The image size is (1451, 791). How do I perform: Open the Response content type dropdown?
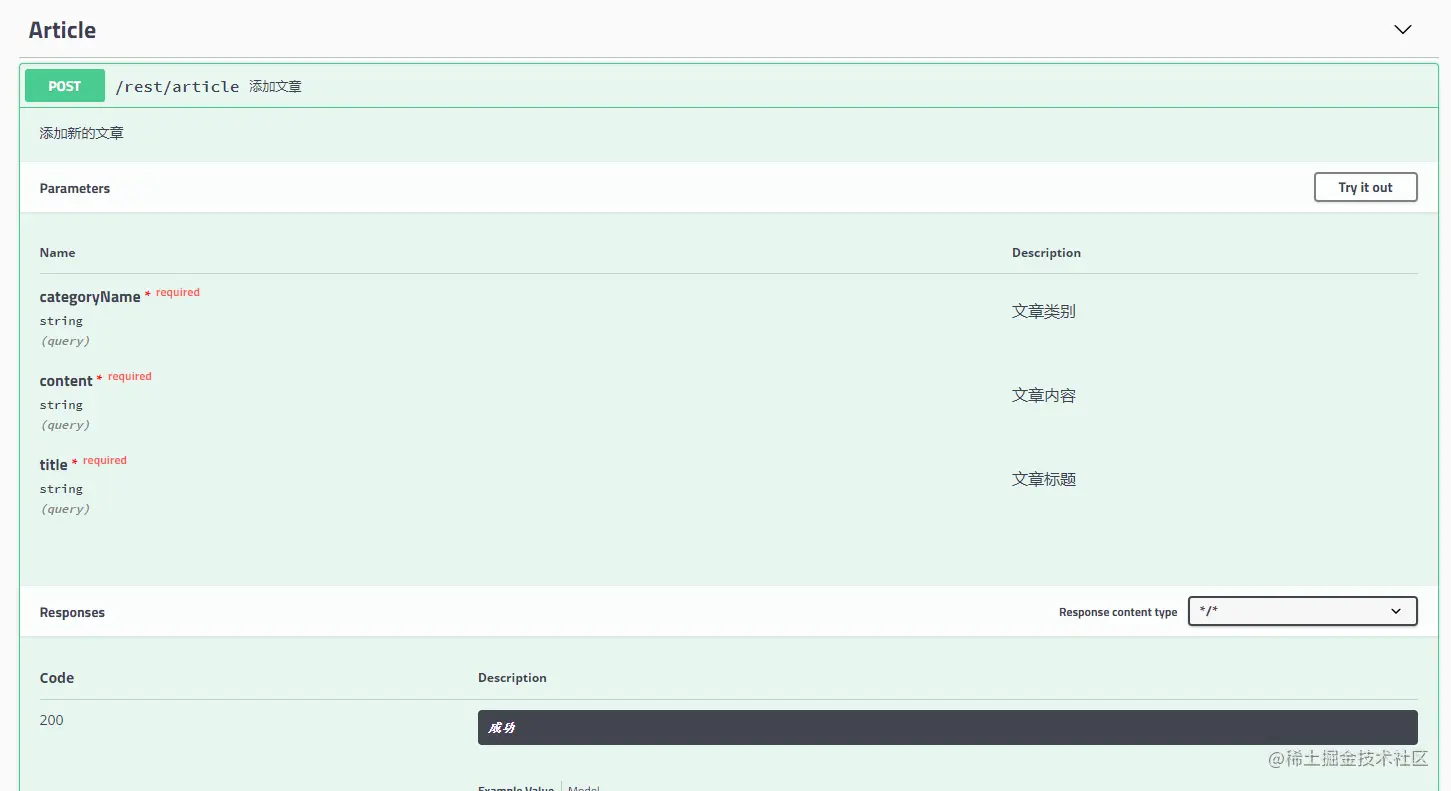coord(1302,611)
